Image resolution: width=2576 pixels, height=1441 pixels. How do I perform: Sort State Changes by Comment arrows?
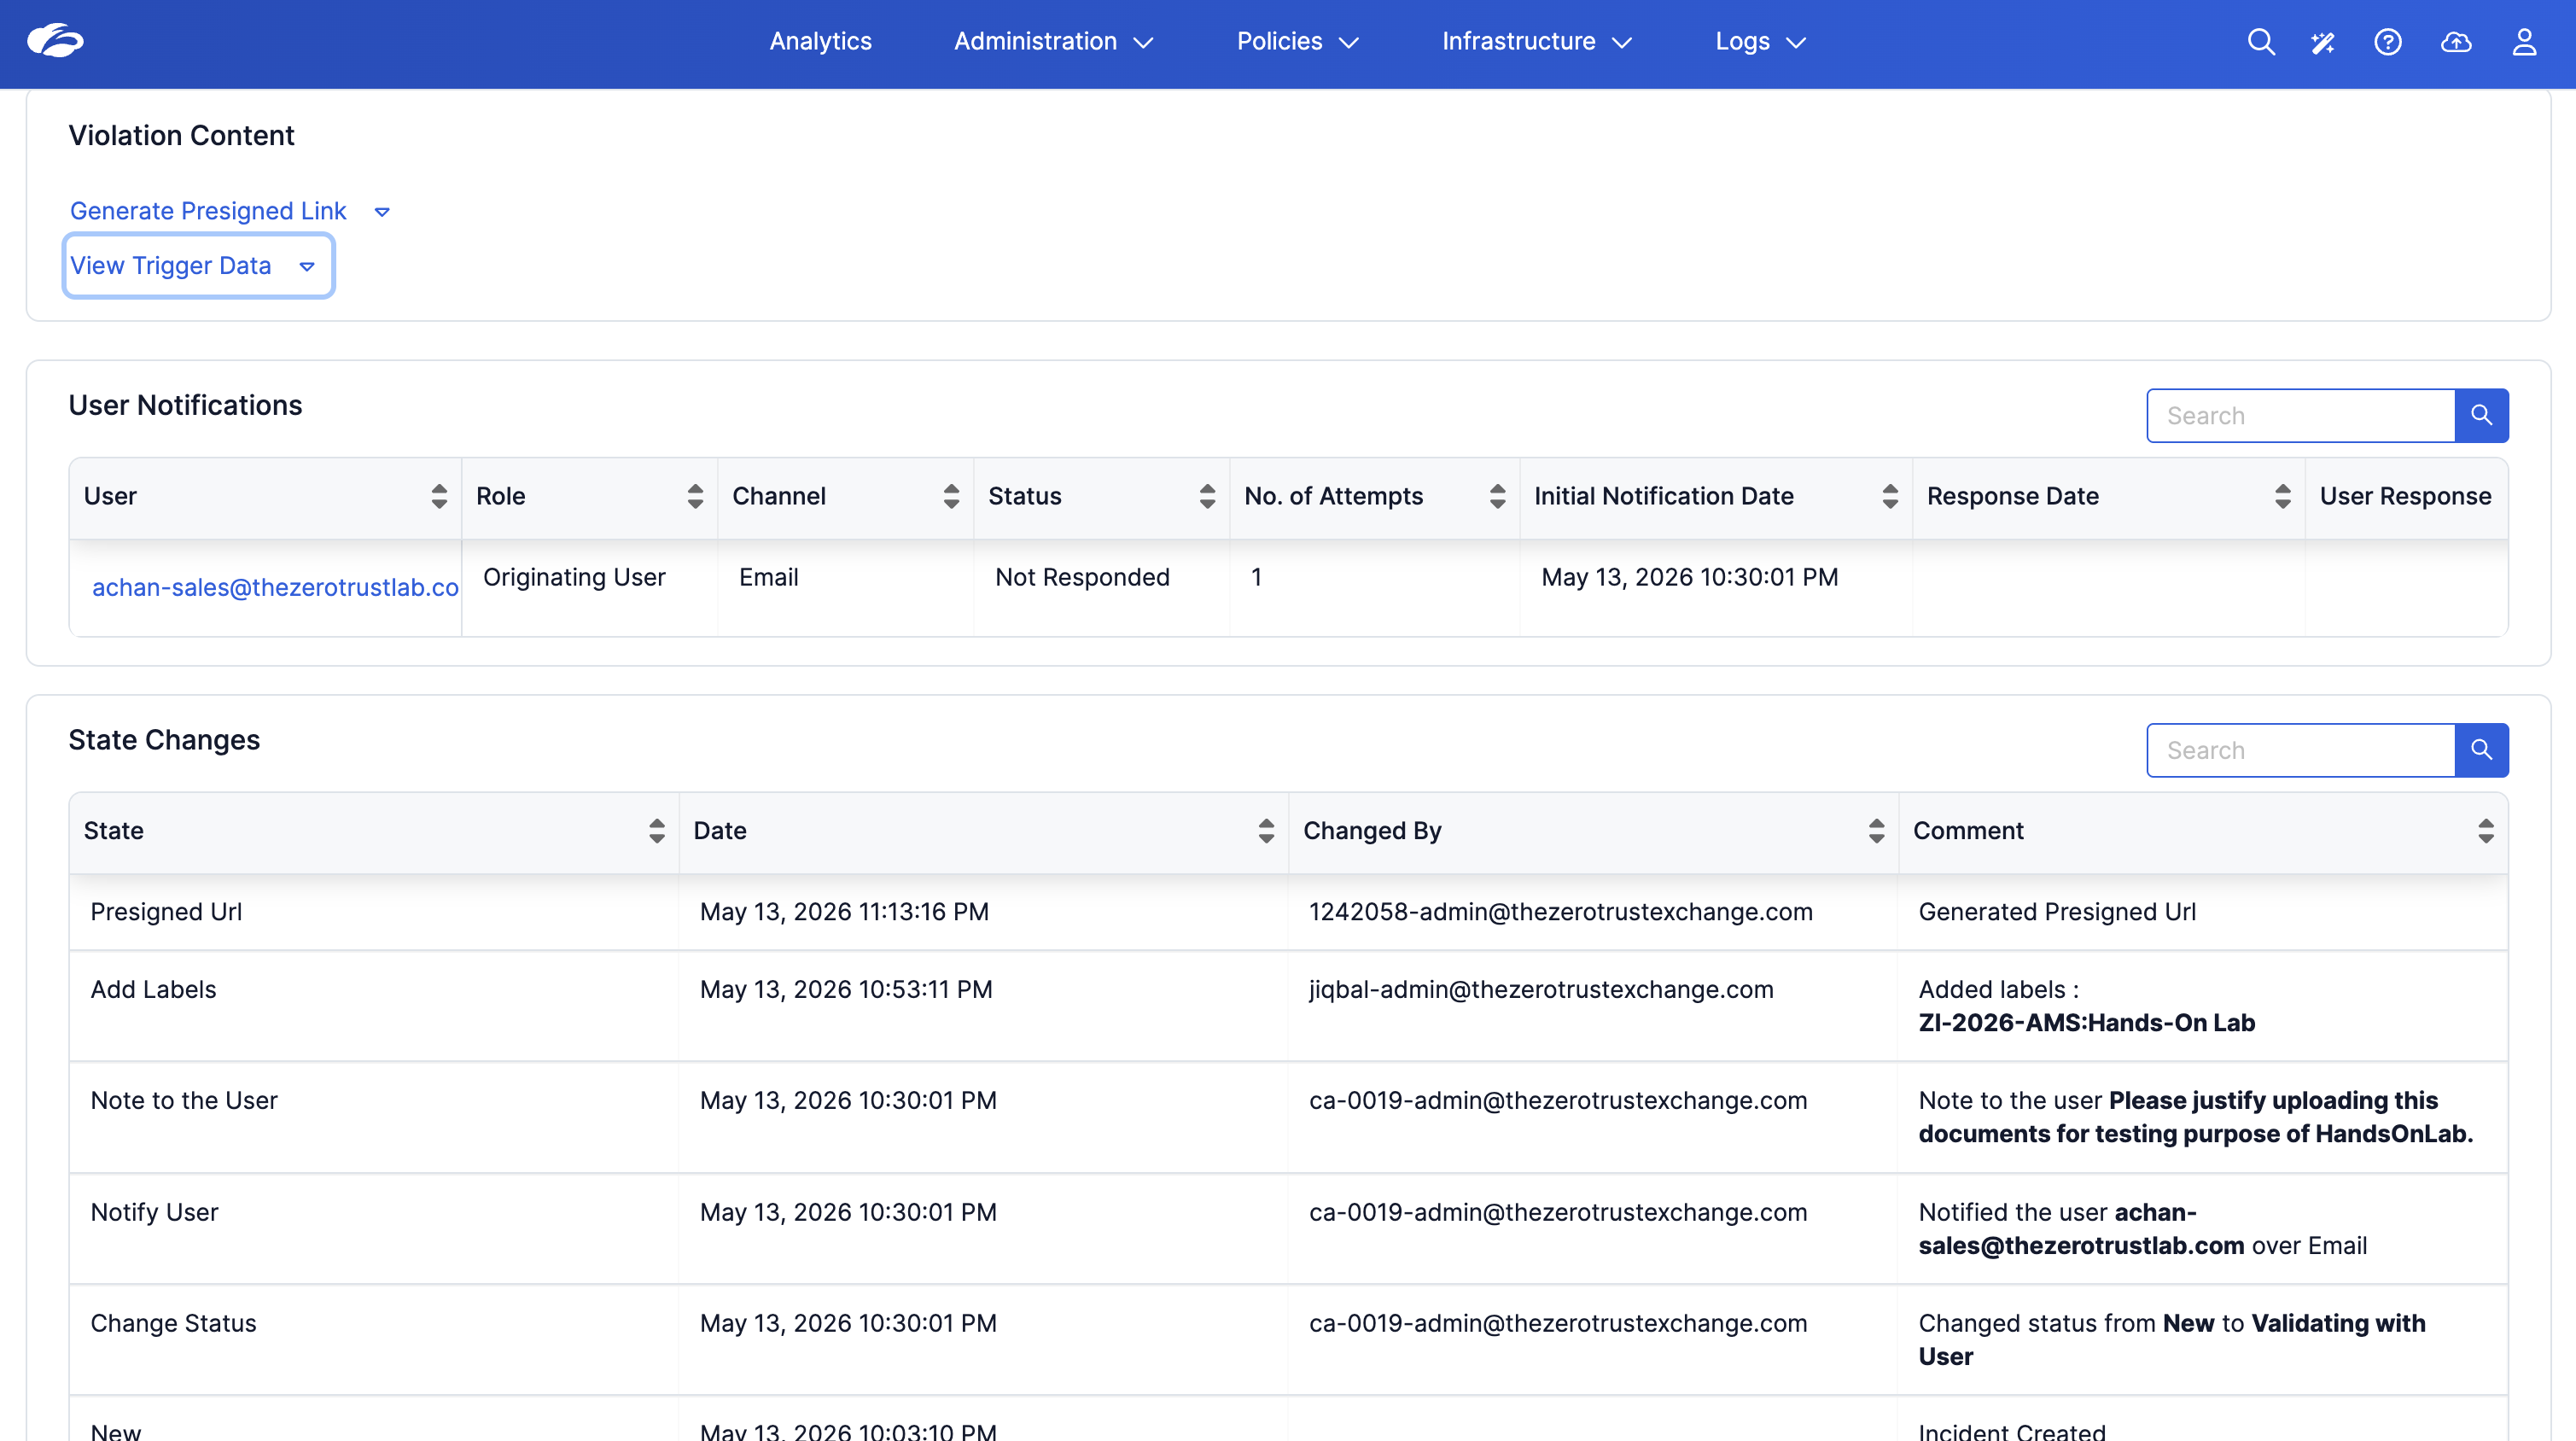click(2485, 831)
